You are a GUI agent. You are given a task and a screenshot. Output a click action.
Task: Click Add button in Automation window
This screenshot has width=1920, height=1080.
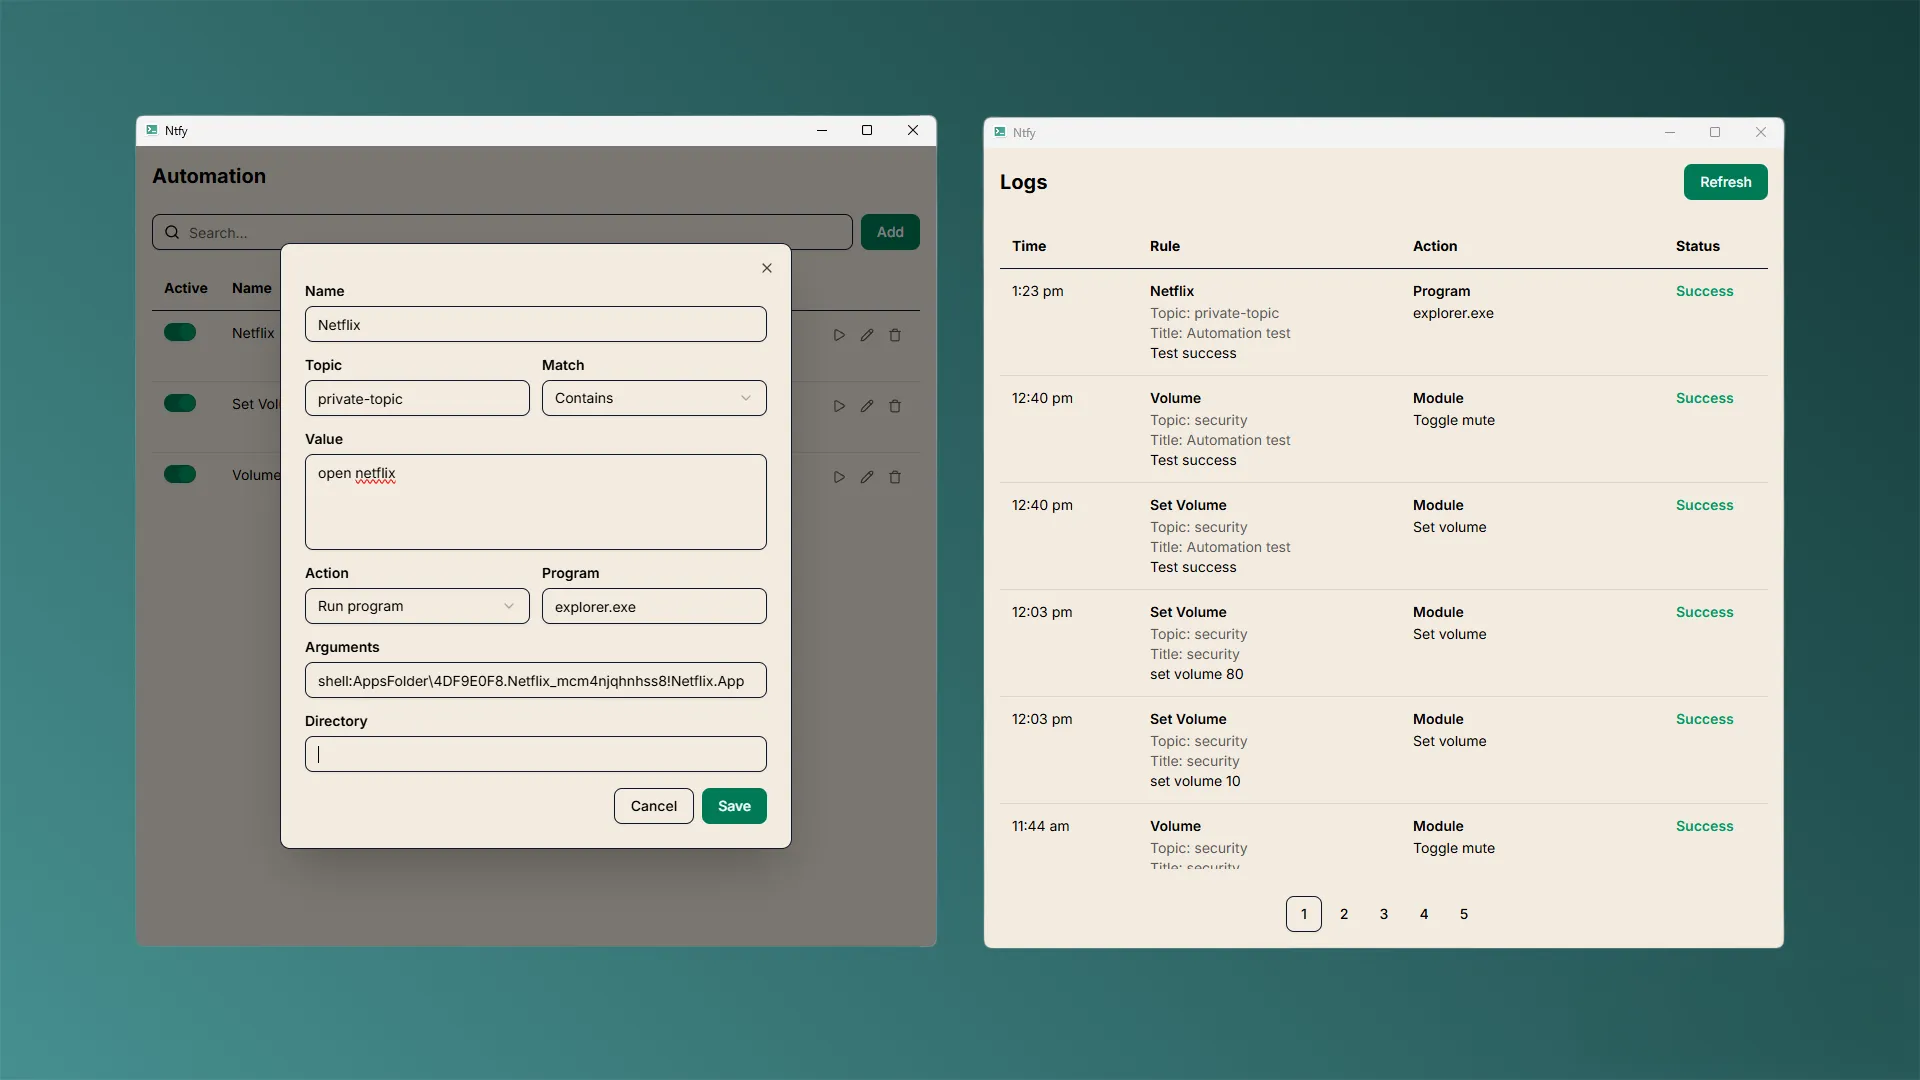(x=890, y=232)
